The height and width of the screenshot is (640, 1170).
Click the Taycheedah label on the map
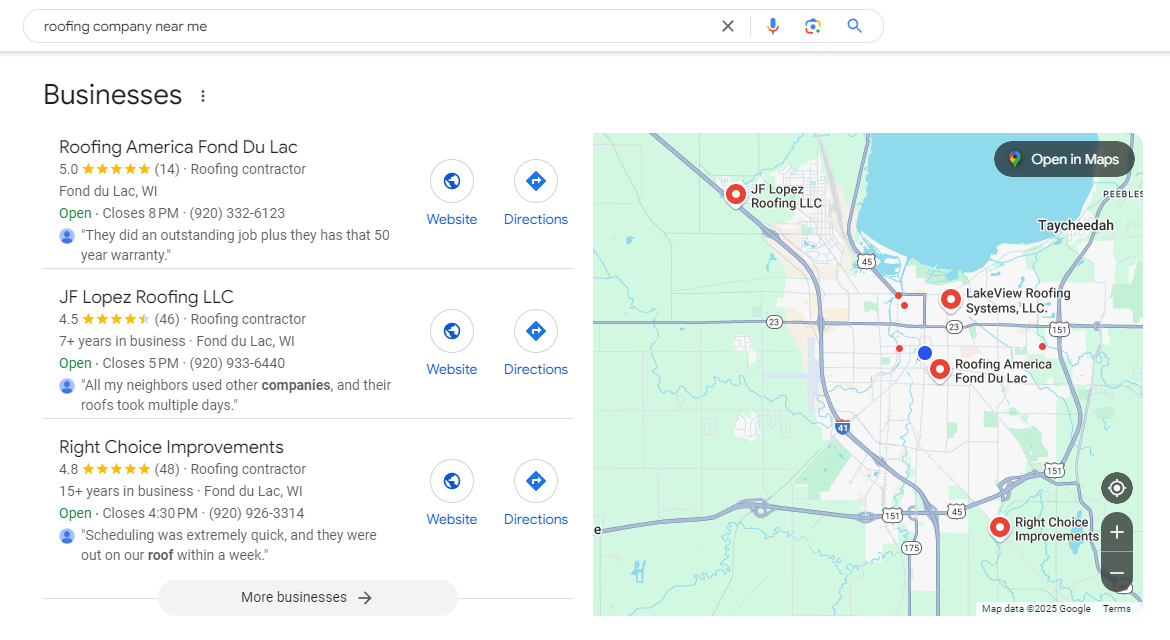[x=1075, y=225]
